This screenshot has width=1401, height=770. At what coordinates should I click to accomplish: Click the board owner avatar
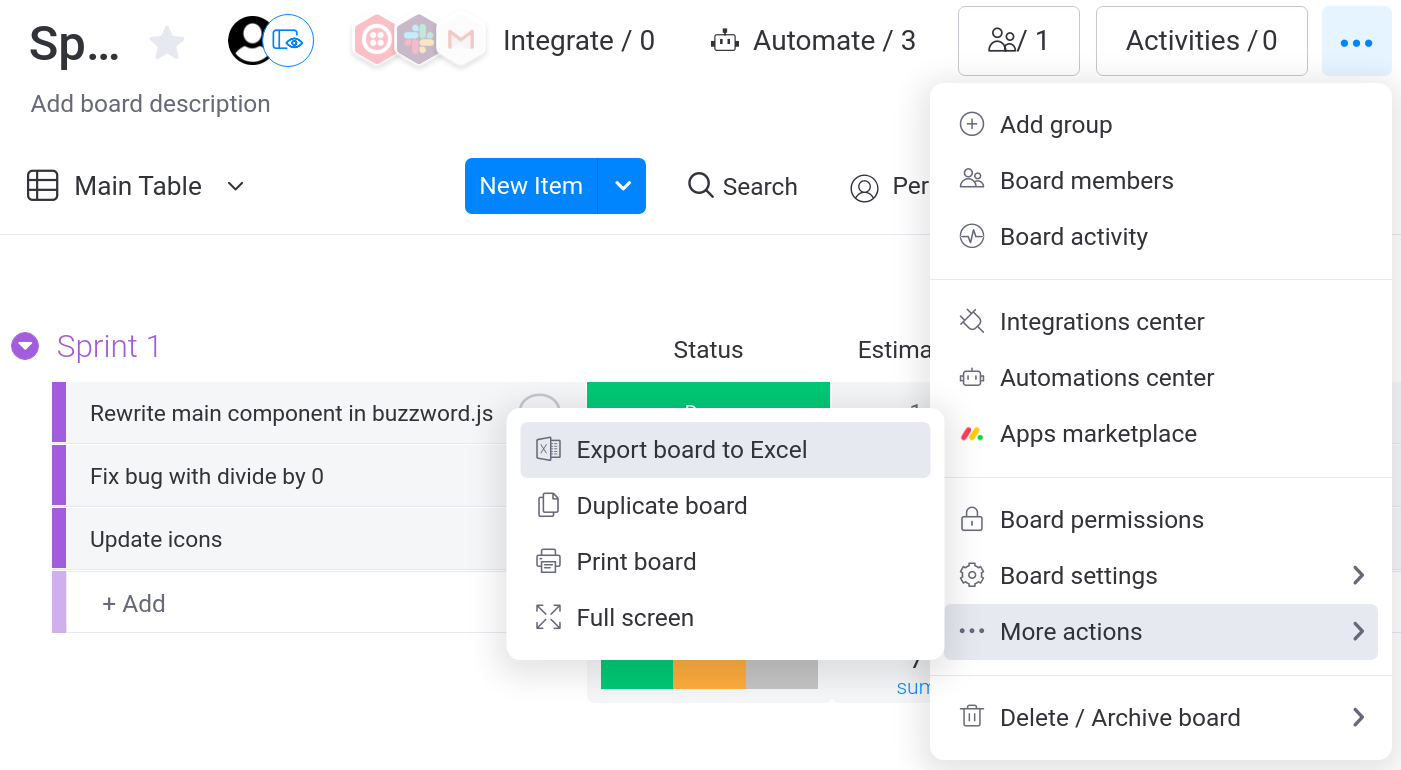pos(246,40)
